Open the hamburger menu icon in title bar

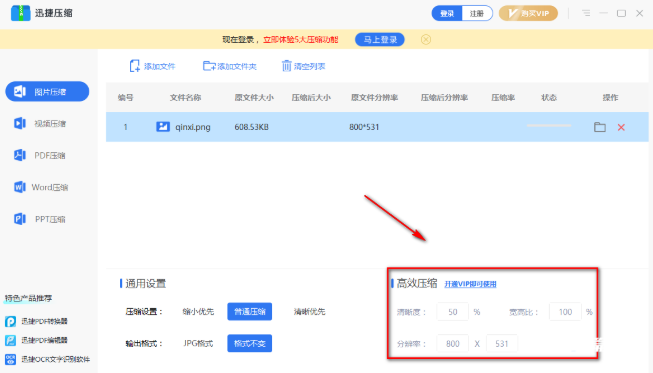pos(586,13)
